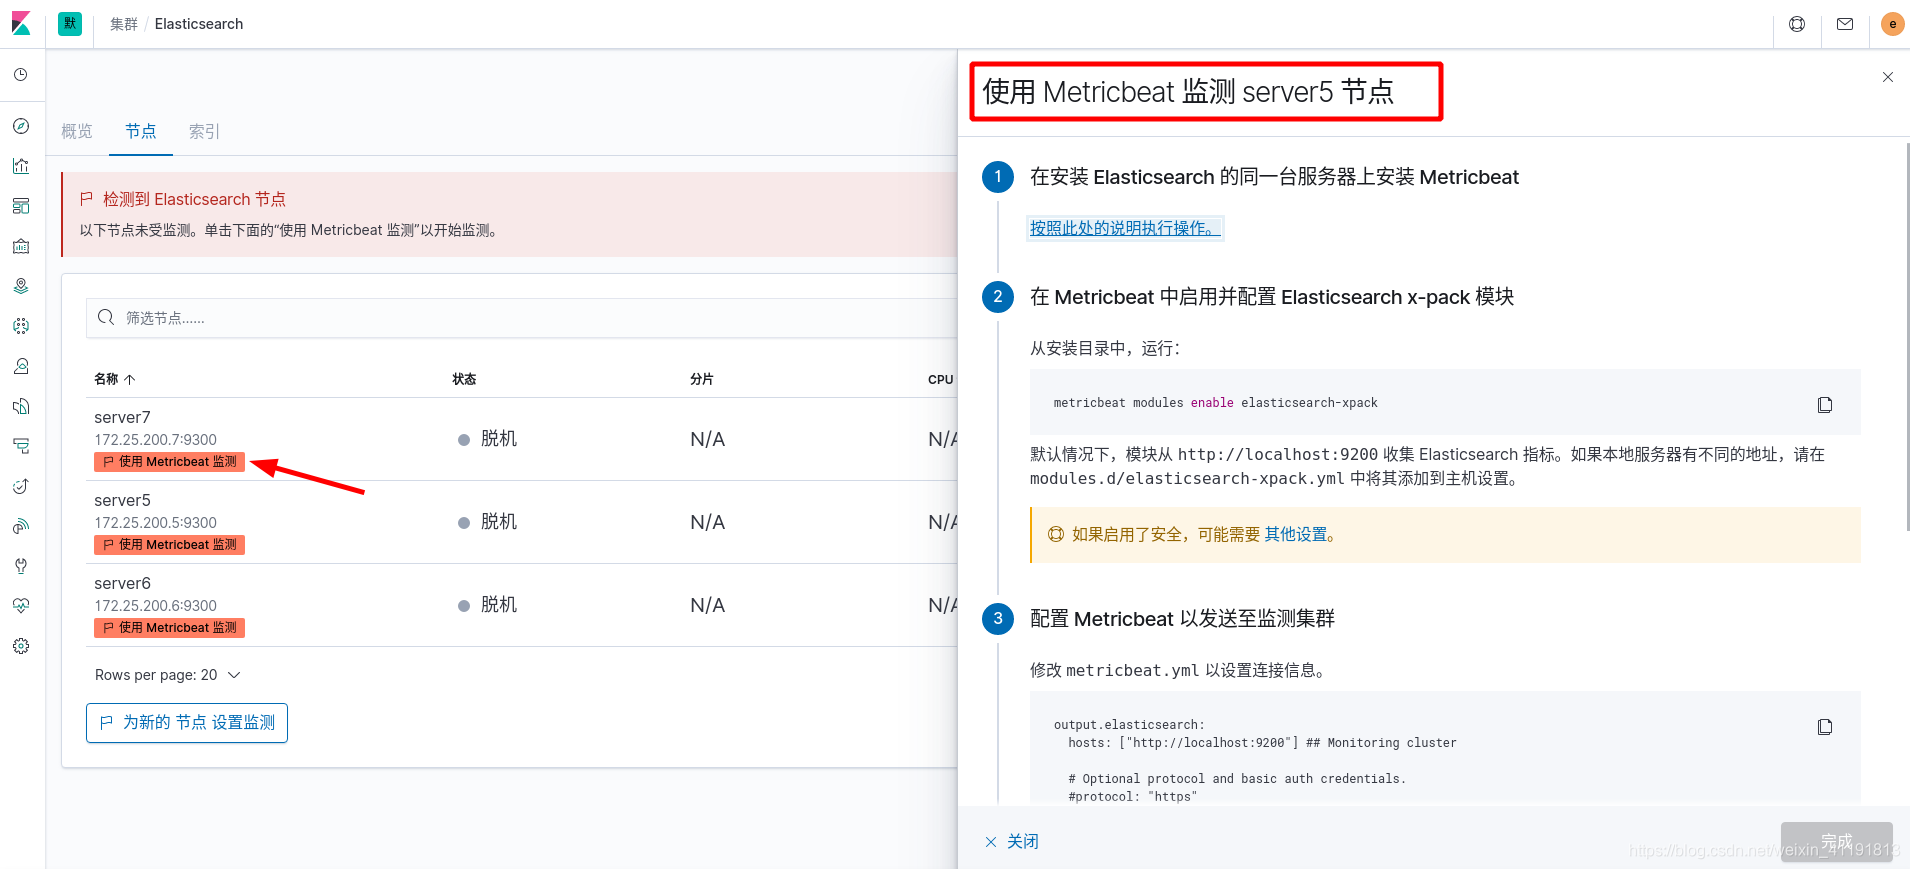
Task: Open Machine Learning icon in sidebar
Action: pos(21,326)
